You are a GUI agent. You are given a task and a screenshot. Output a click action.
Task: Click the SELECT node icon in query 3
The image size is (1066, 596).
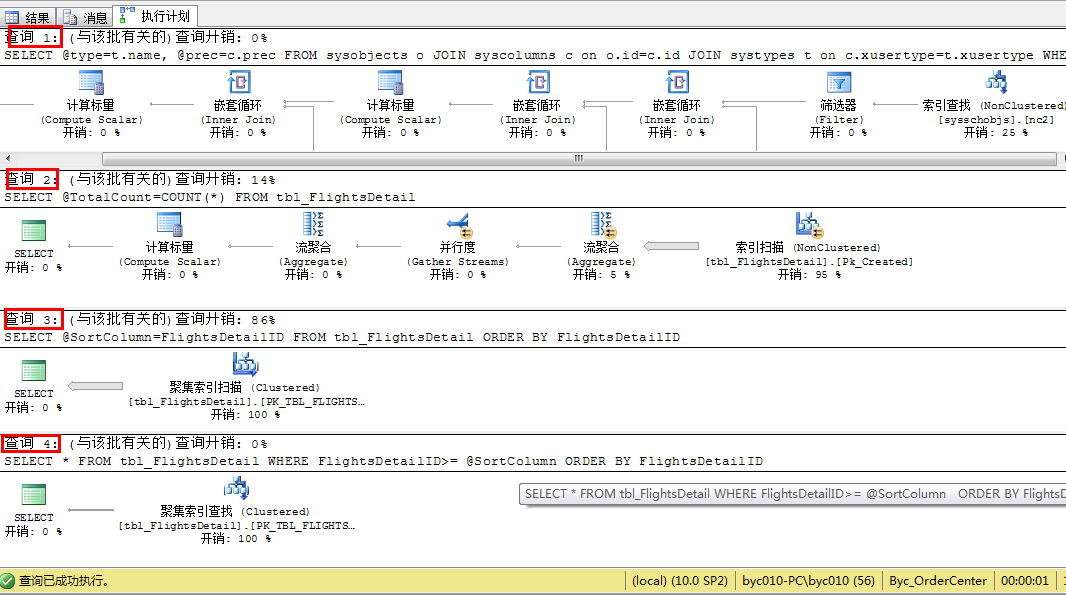(x=36, y=370)
